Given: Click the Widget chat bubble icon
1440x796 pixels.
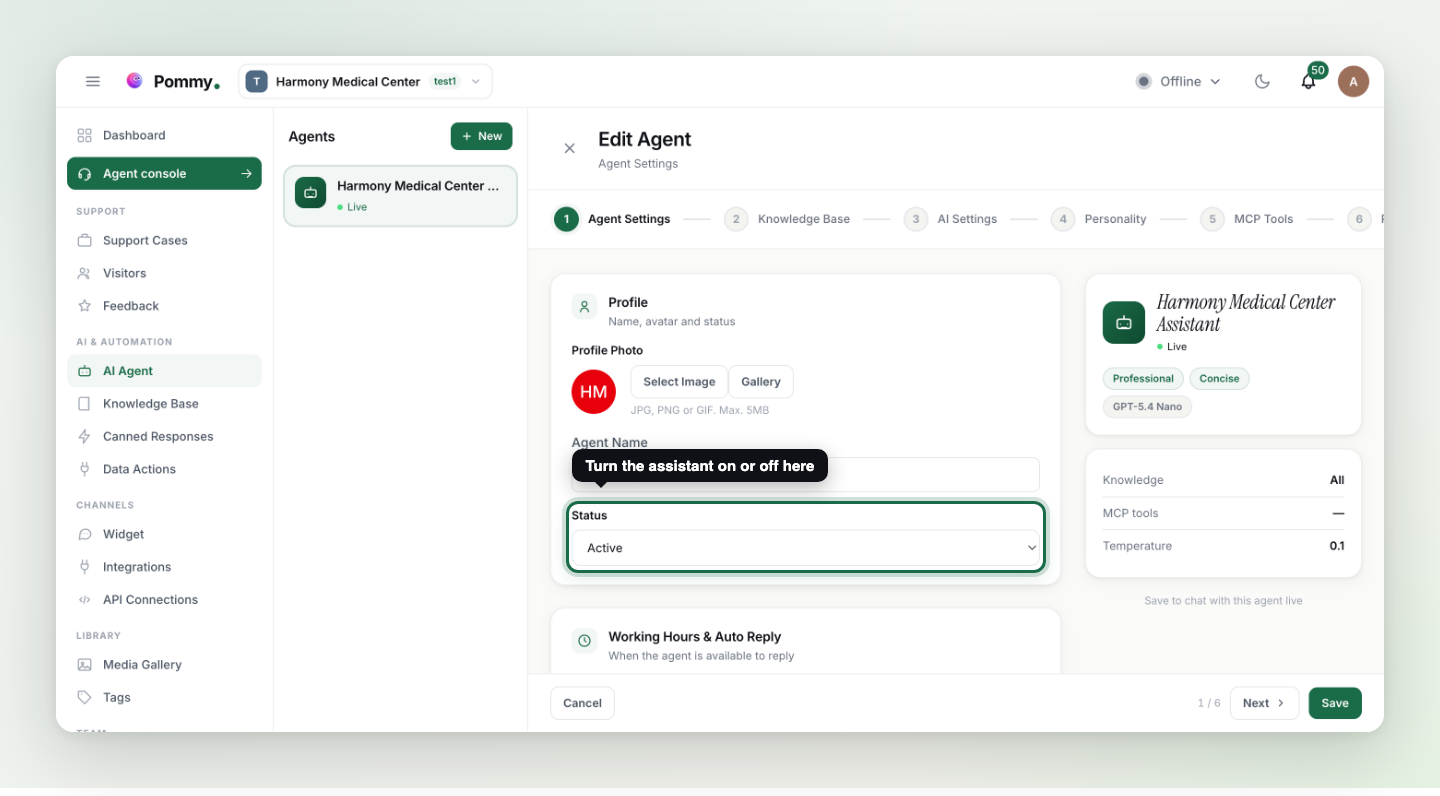Looking at the screenshot, I should 85,534.
